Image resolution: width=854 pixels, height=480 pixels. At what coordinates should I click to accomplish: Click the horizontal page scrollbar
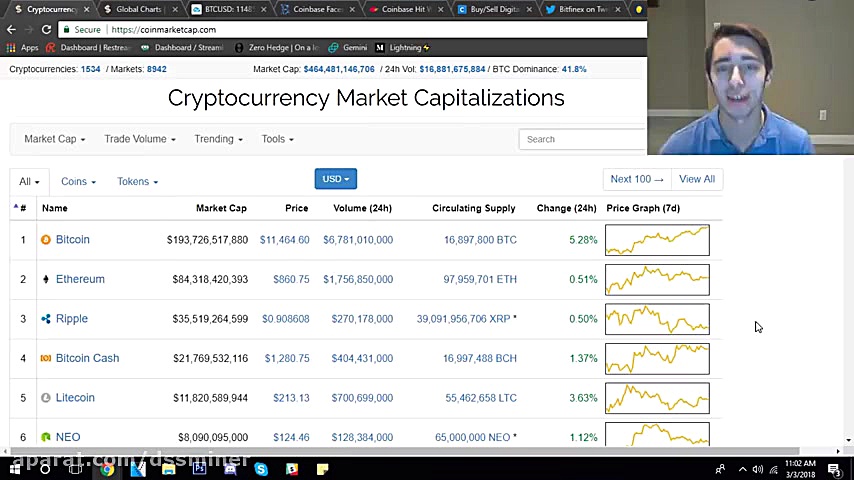(405, 451)
